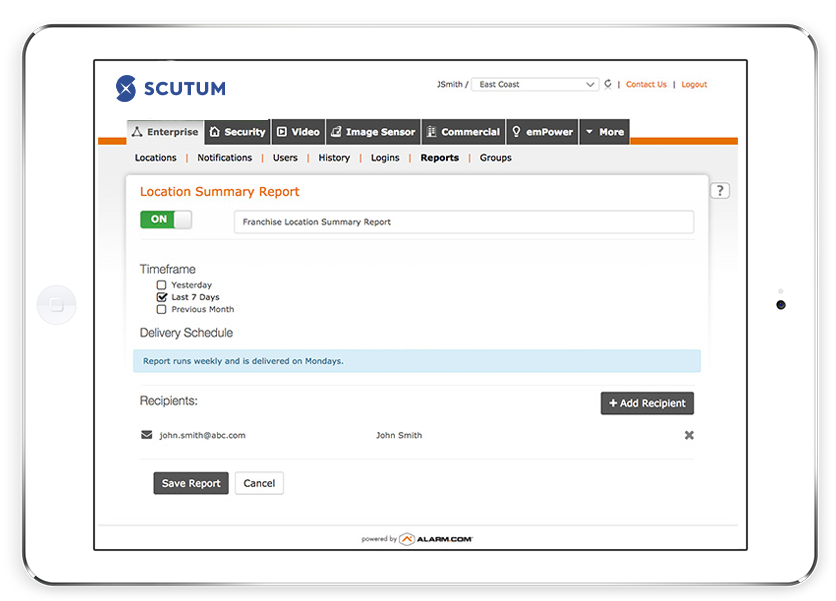Screen dimensions: 836x601
Task: Click the refresh icon beside East Coast
Action: click(x=608, y=85)
